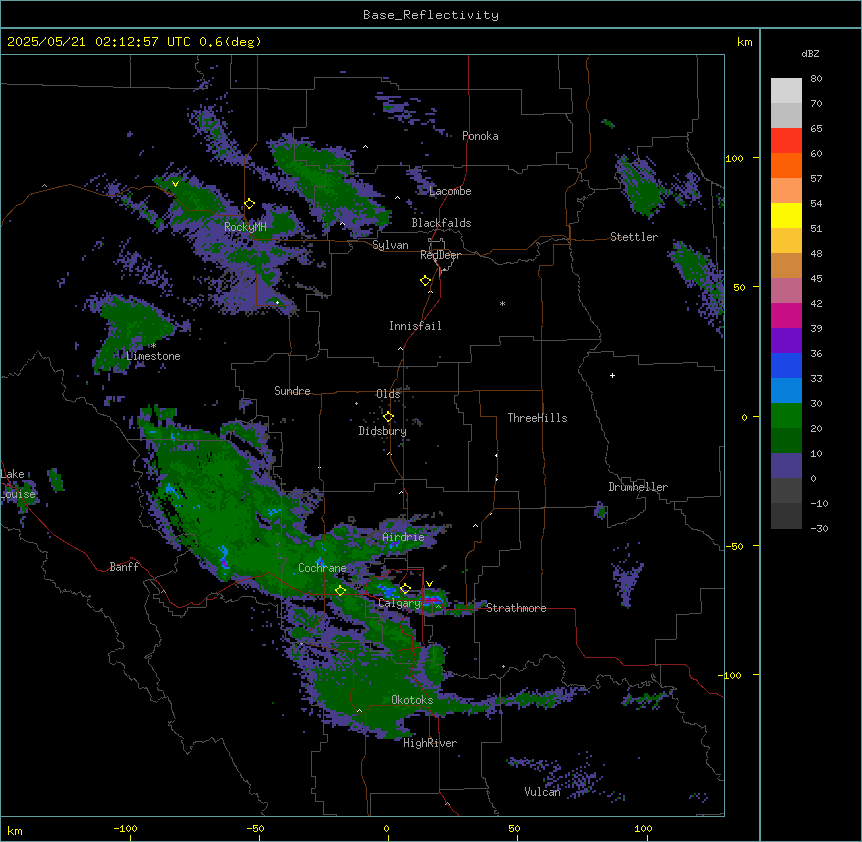Select the yellow diamond between Olds and Didsbury

(x=388, y=417)
